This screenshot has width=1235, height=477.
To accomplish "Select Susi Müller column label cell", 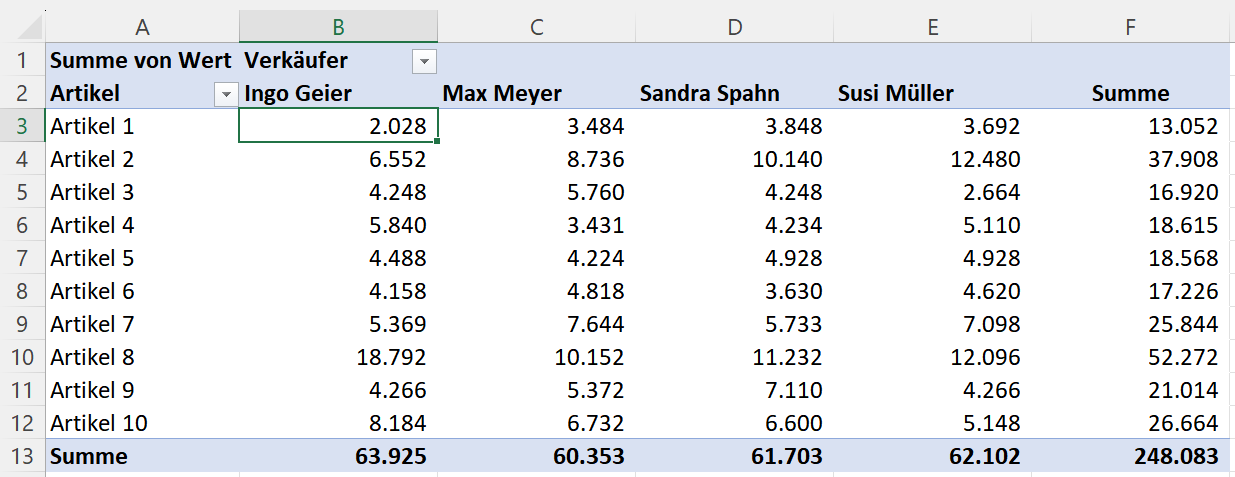I will pyautogui.click(x=932, y=93).
